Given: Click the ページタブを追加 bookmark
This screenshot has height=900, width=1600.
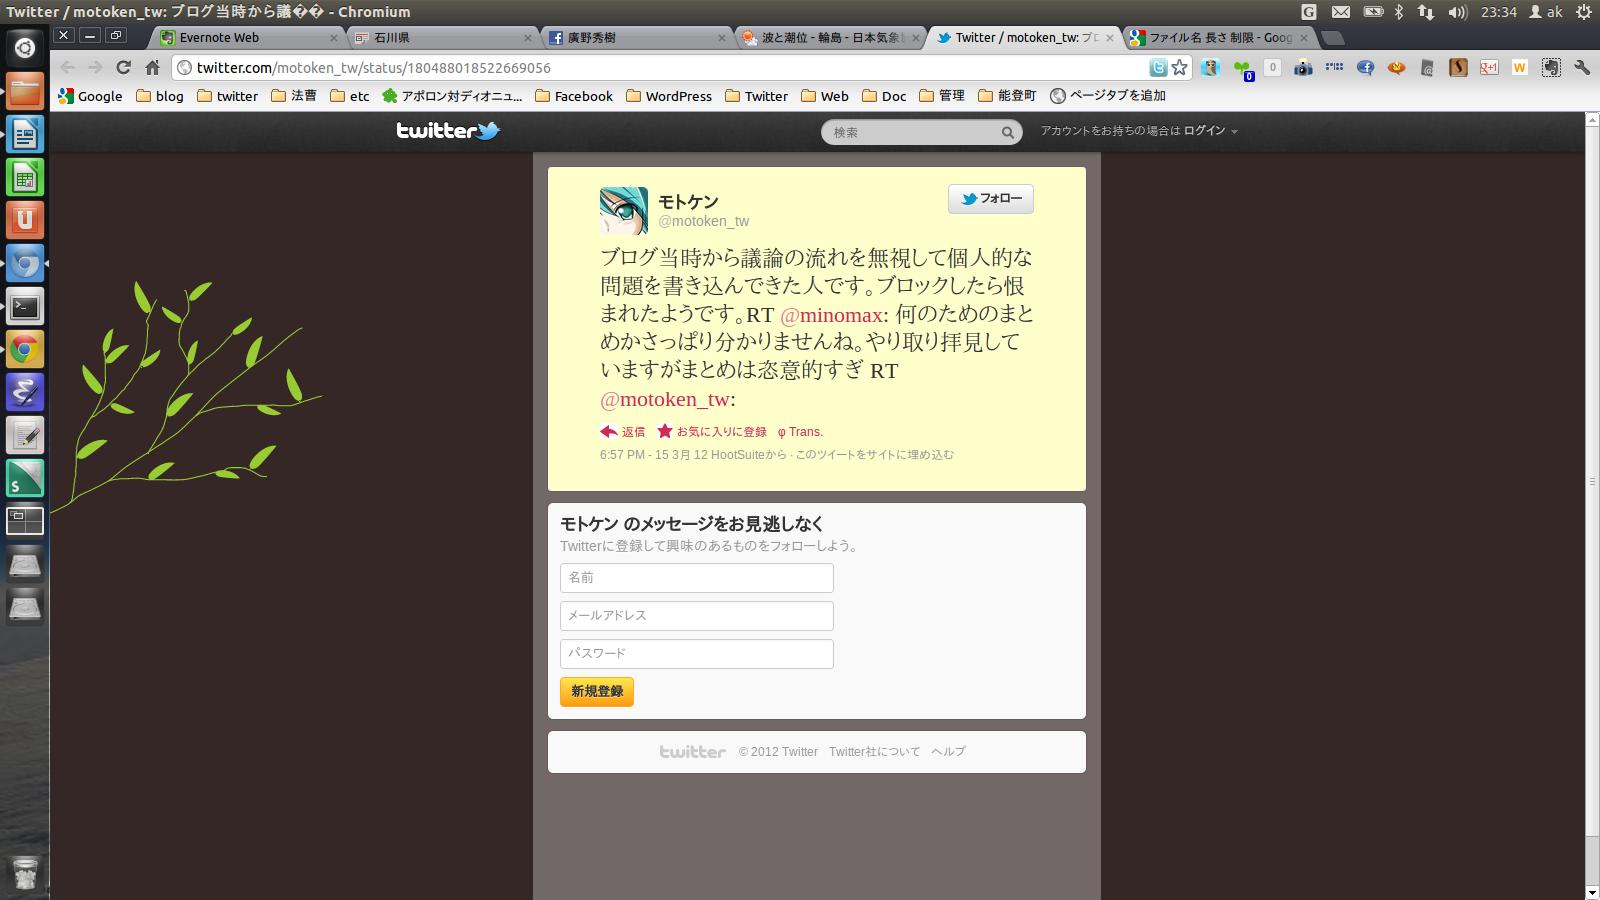Looking at the screenshot, I should pyautogui.click(x=1108, y=96).
